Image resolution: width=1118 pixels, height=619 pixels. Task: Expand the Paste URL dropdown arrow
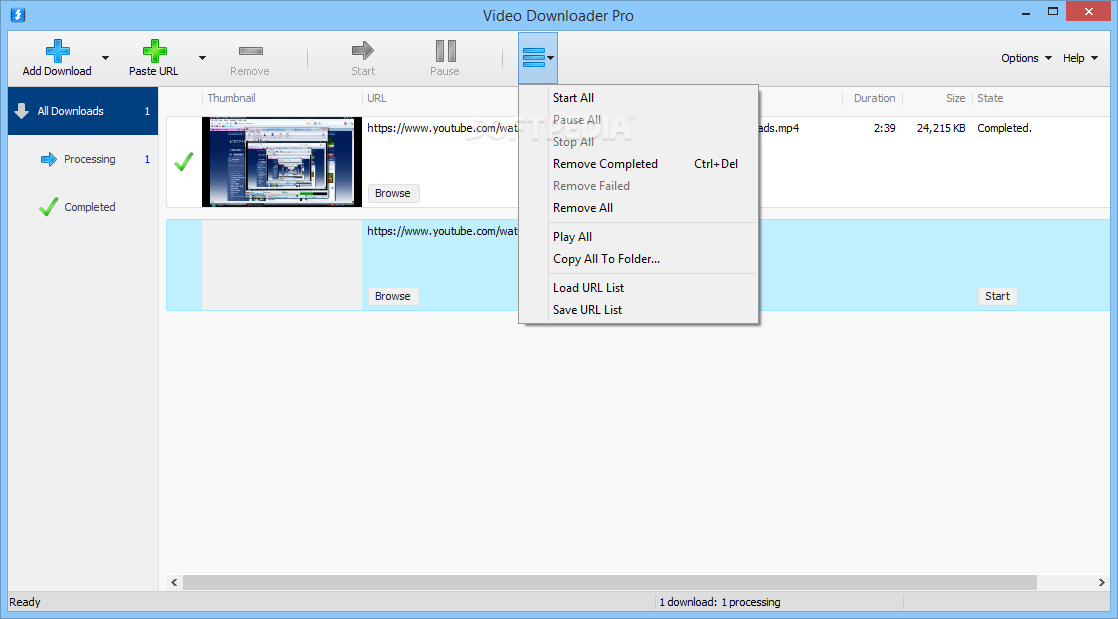[x=202, y=58]
